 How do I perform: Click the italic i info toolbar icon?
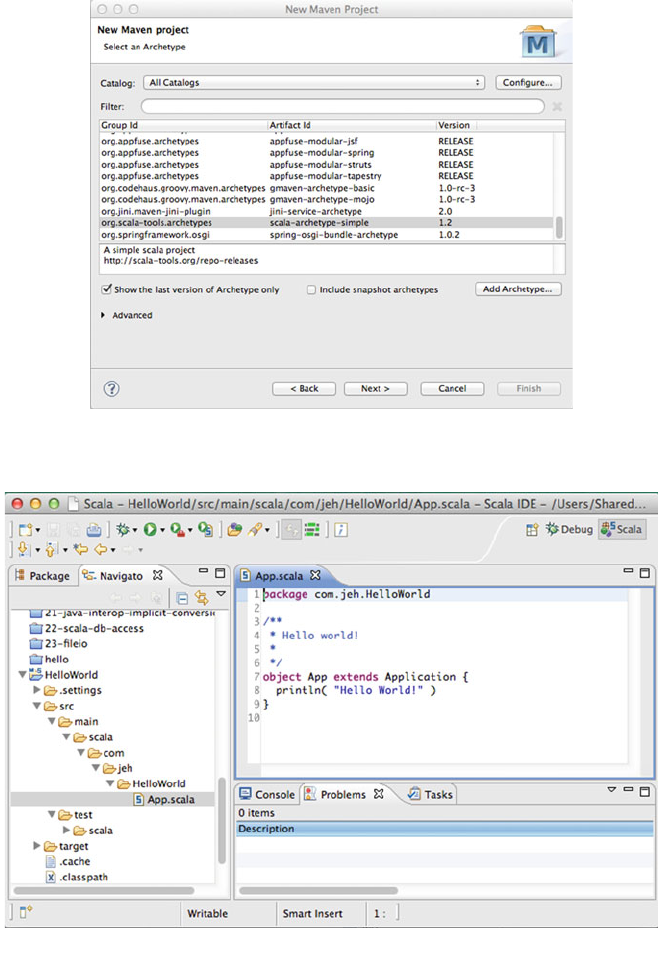point(341,529)
